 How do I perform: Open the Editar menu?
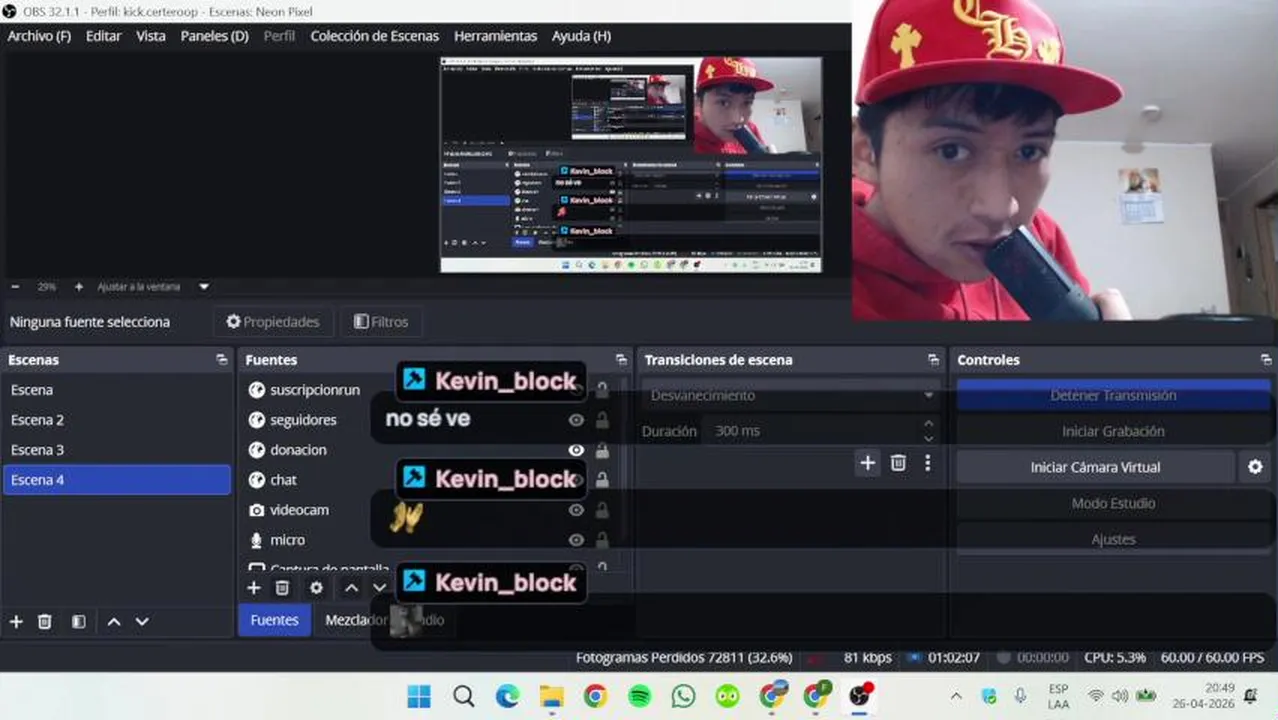coord(103,36)
